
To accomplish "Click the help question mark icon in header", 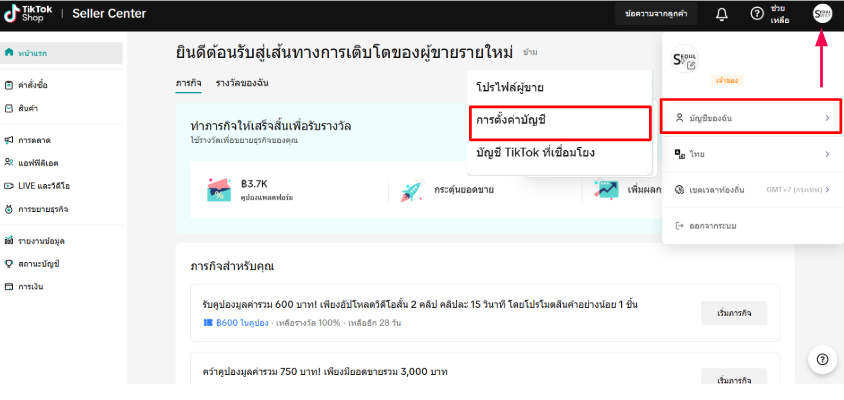I will tap(757, 14).
